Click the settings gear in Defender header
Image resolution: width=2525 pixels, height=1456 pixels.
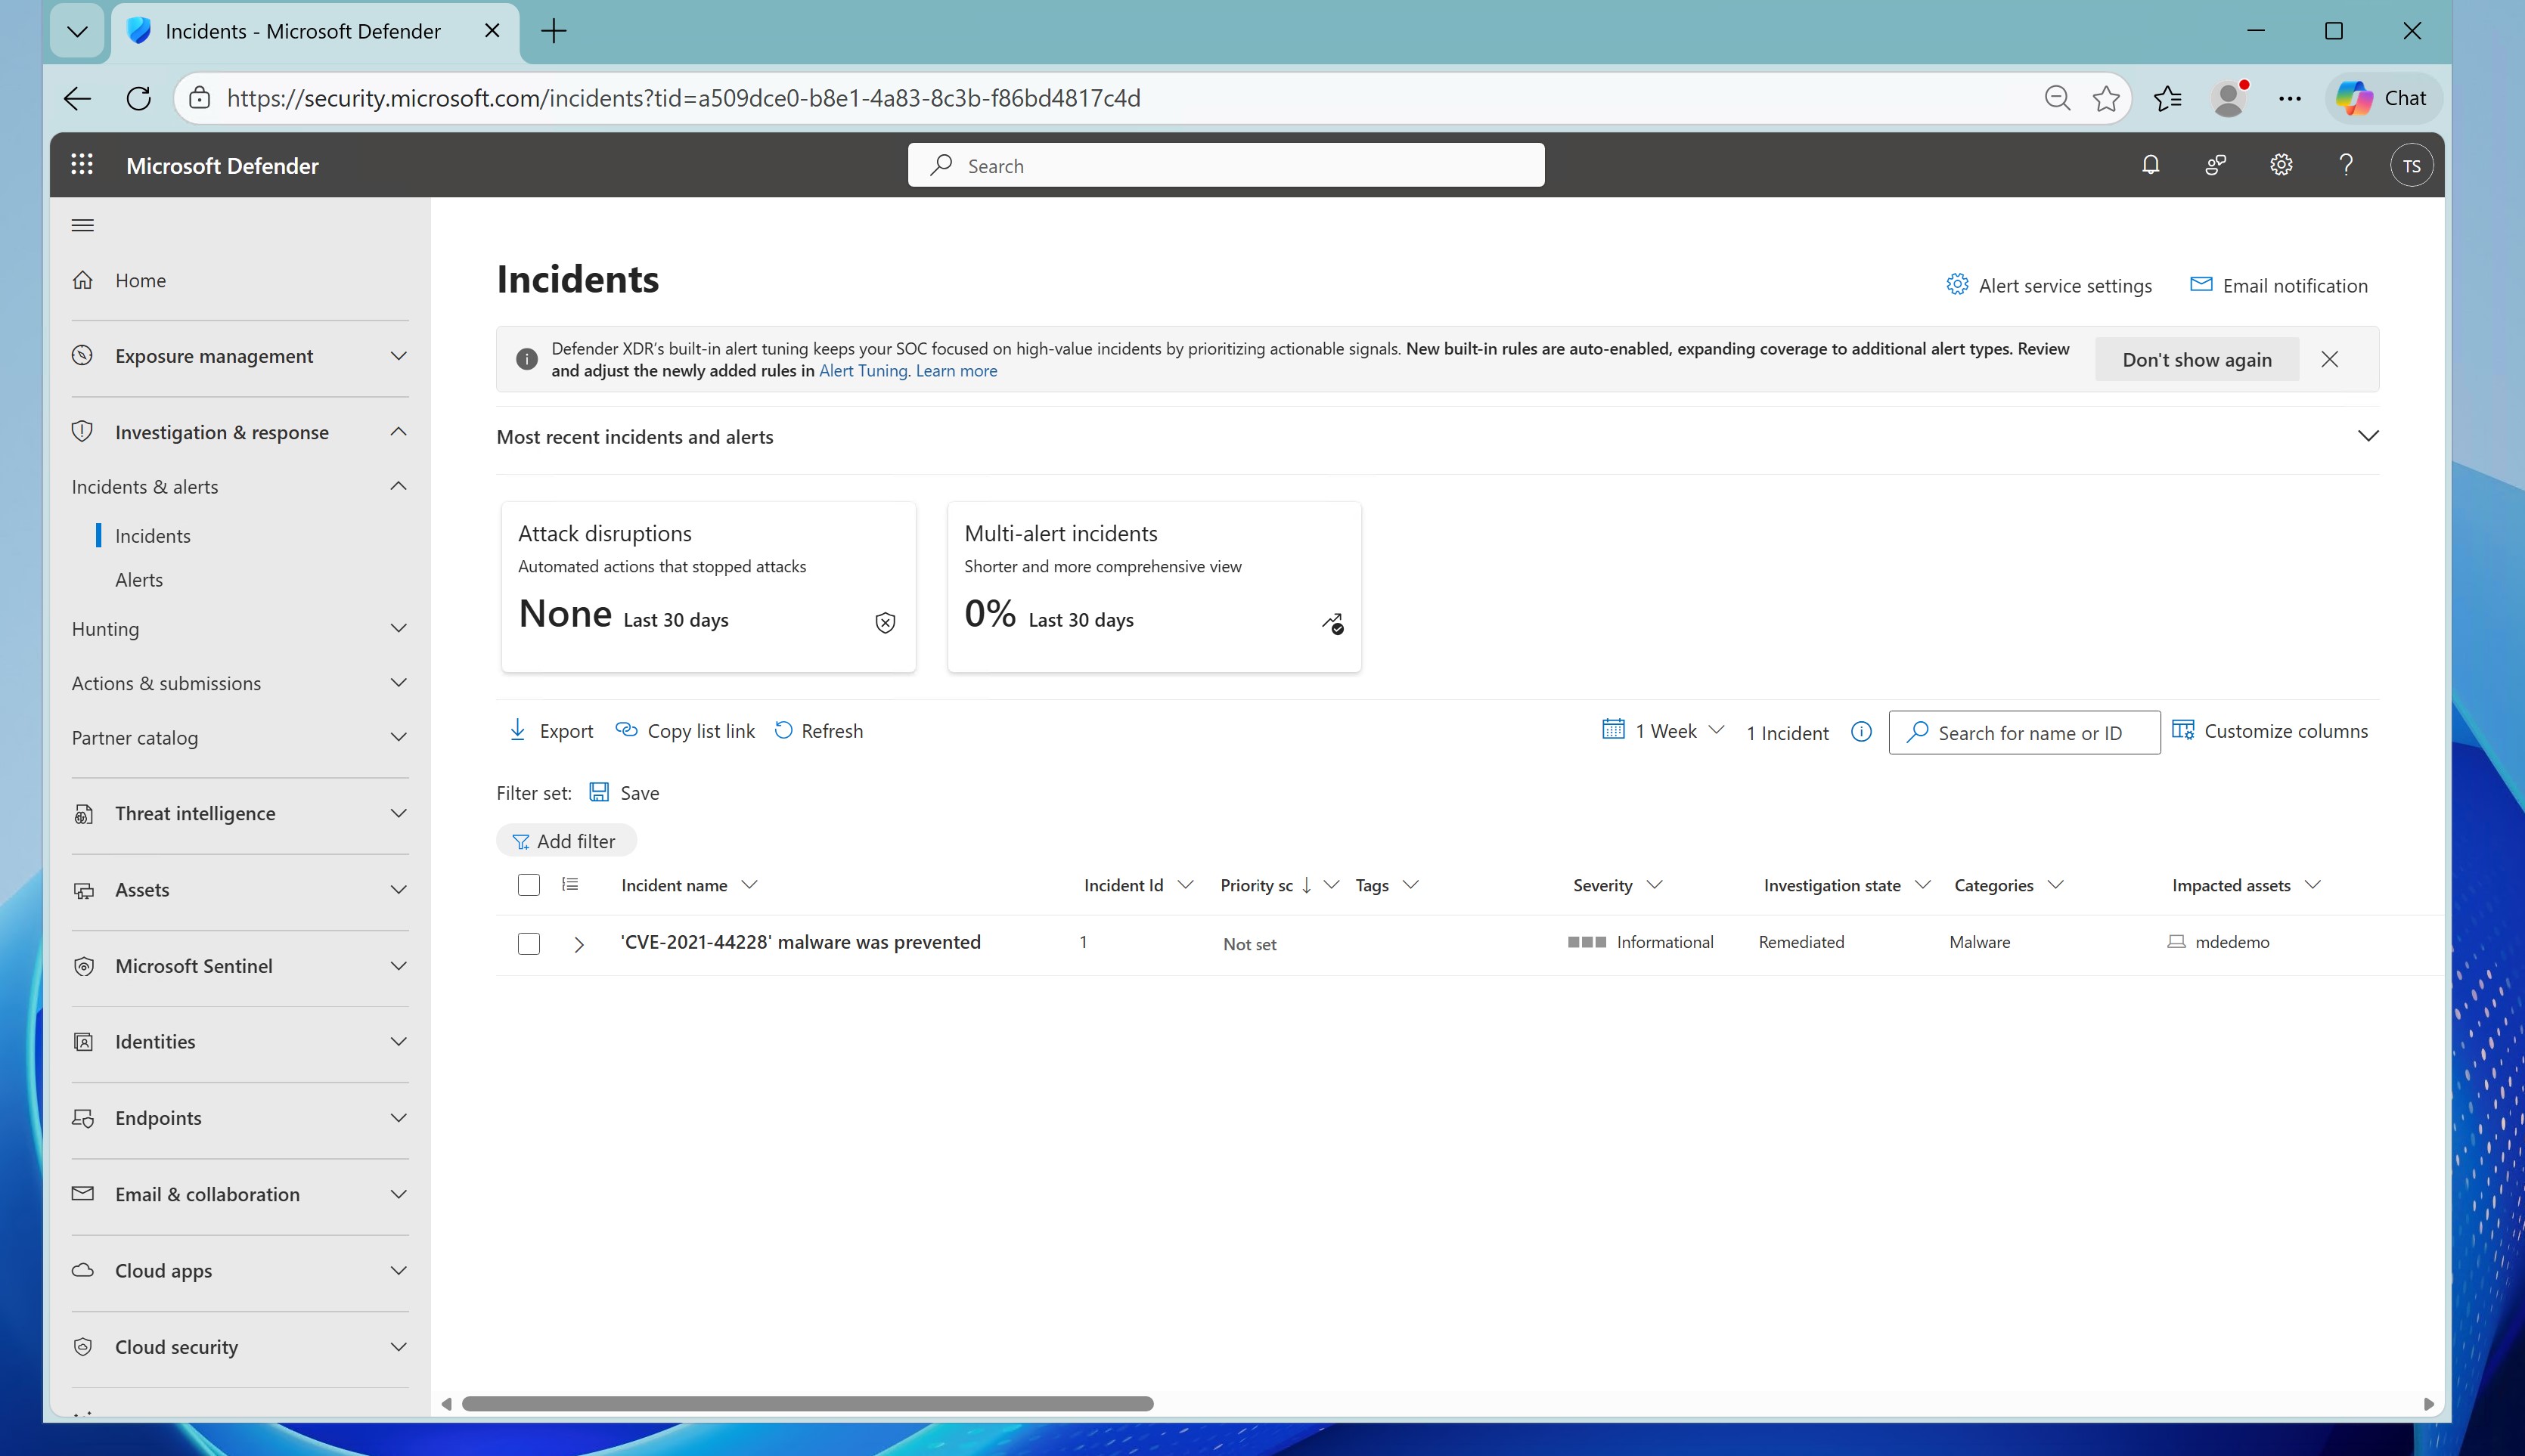[x=2280, y=165]
